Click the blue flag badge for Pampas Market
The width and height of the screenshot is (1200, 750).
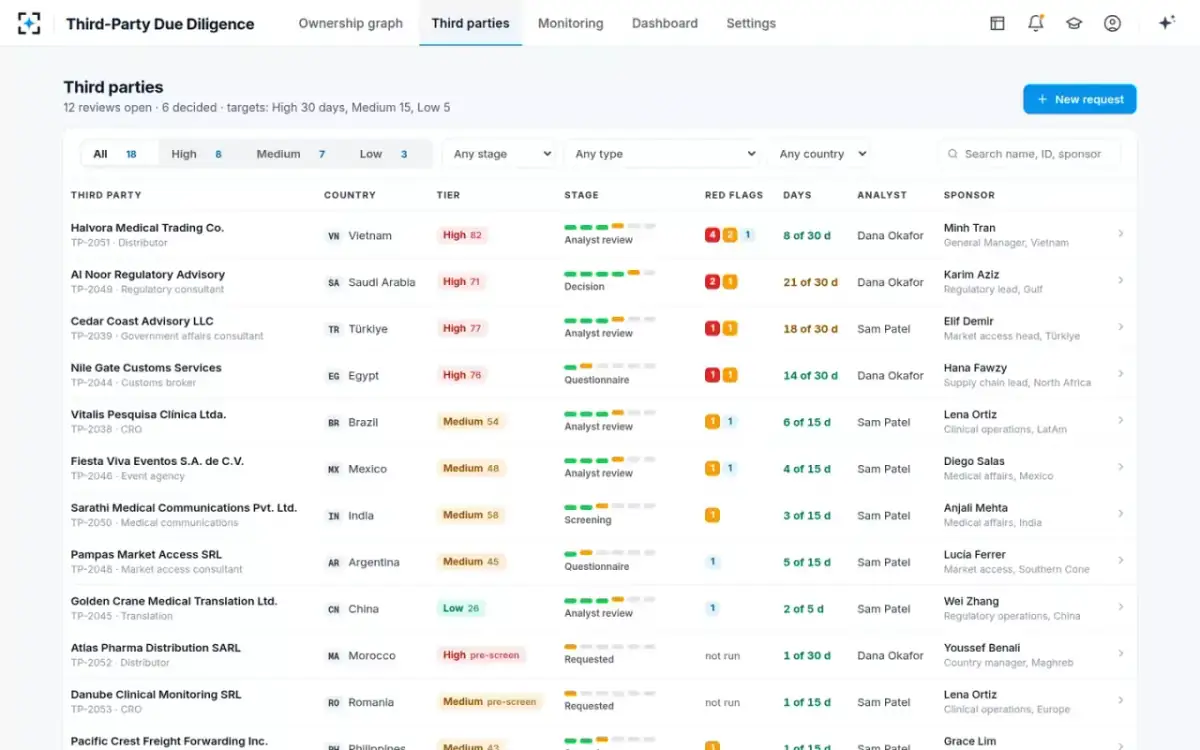pyautogui.click(x=712, y=562)
